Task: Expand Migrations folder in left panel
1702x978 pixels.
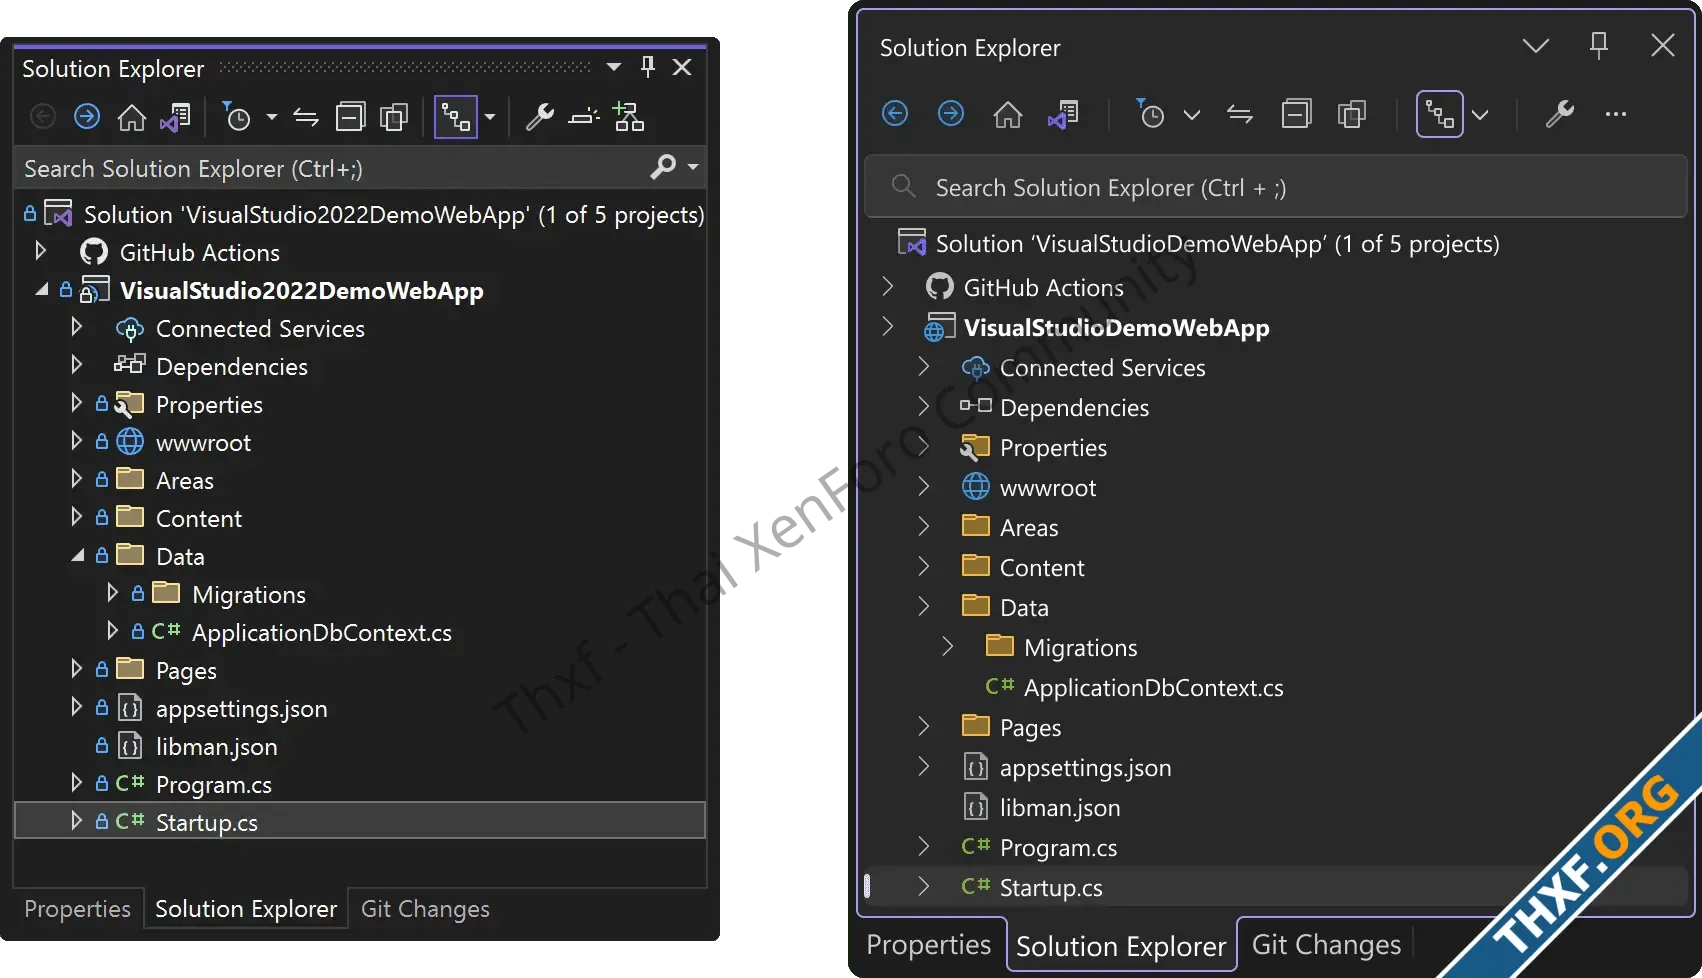Action: coord(113,592)
